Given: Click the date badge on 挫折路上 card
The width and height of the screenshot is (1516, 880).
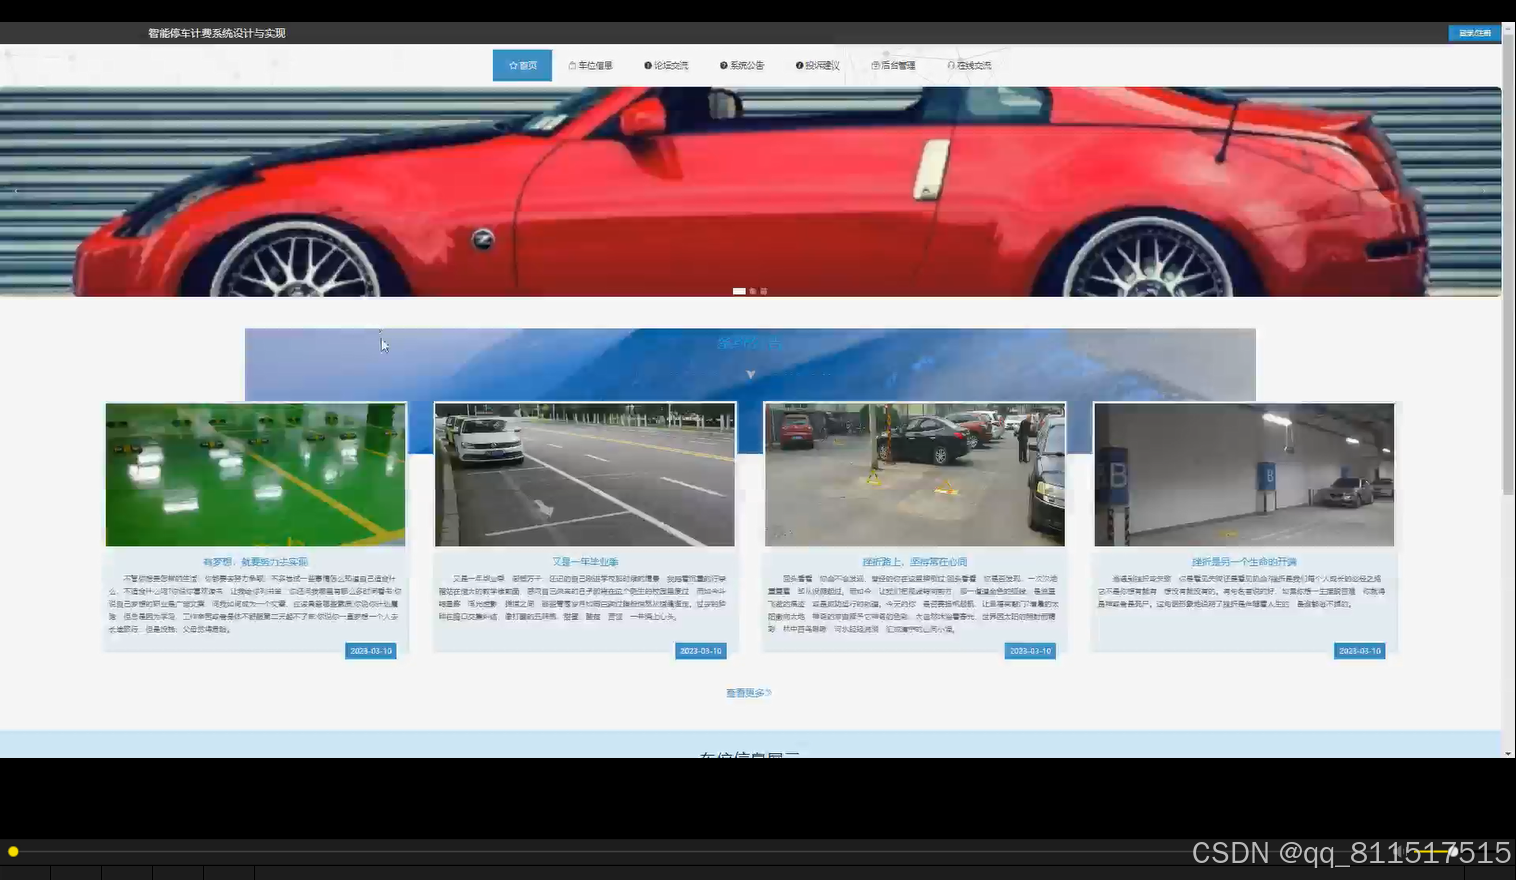Looking at the screenshot, I should (1030, 651).
